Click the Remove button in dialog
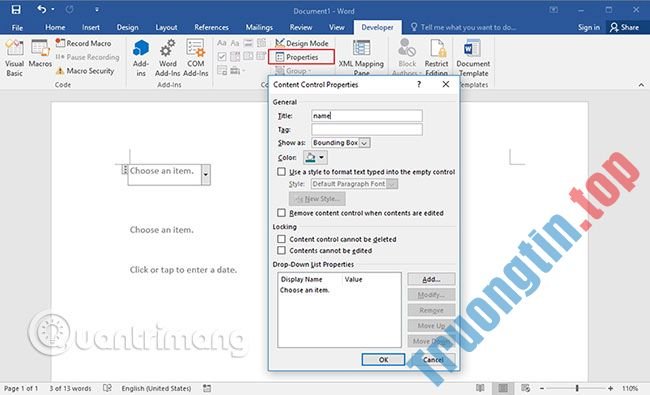 [431, 310]
